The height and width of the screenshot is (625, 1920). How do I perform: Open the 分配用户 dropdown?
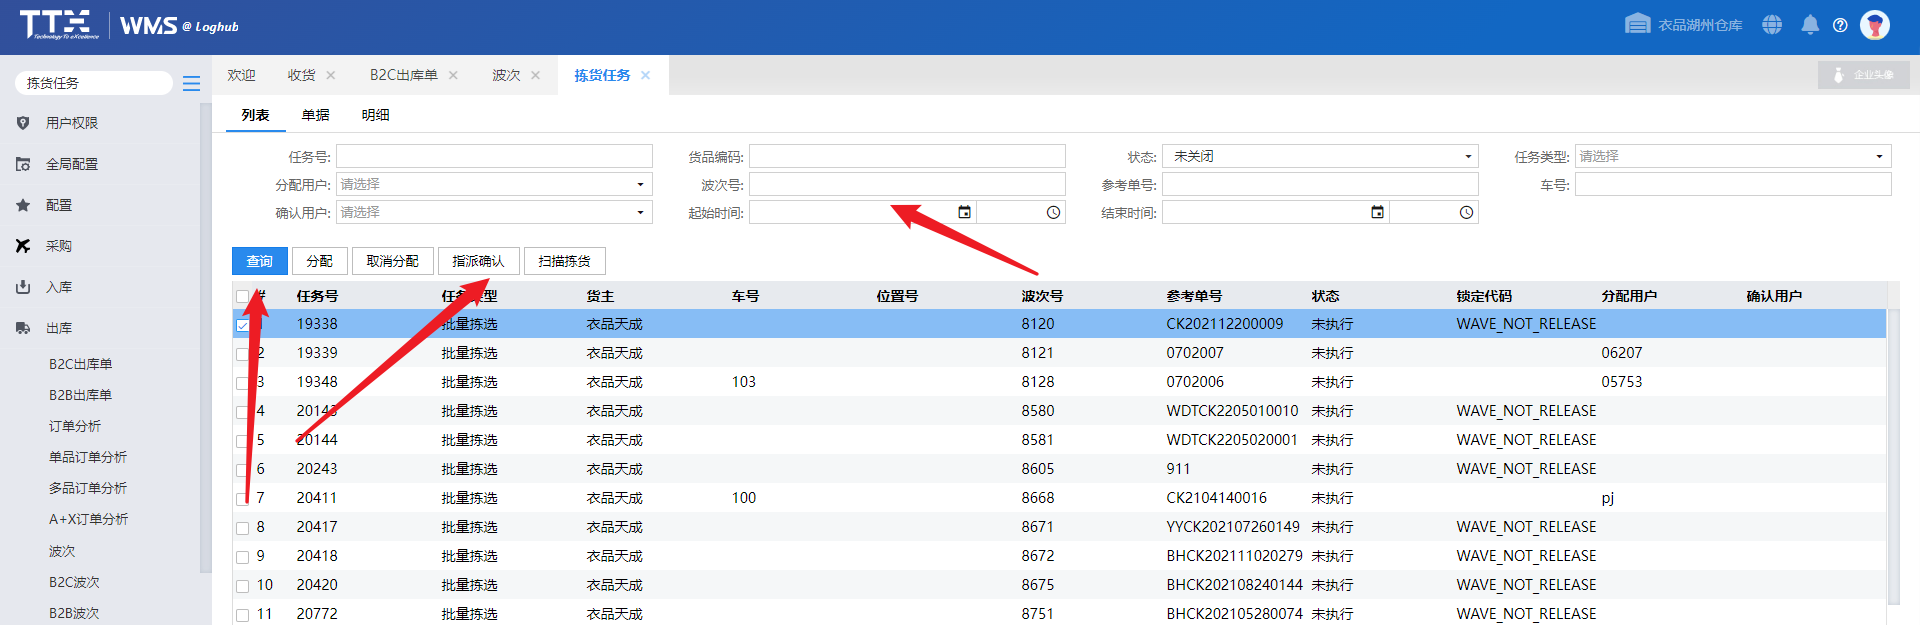click(640, 185)
